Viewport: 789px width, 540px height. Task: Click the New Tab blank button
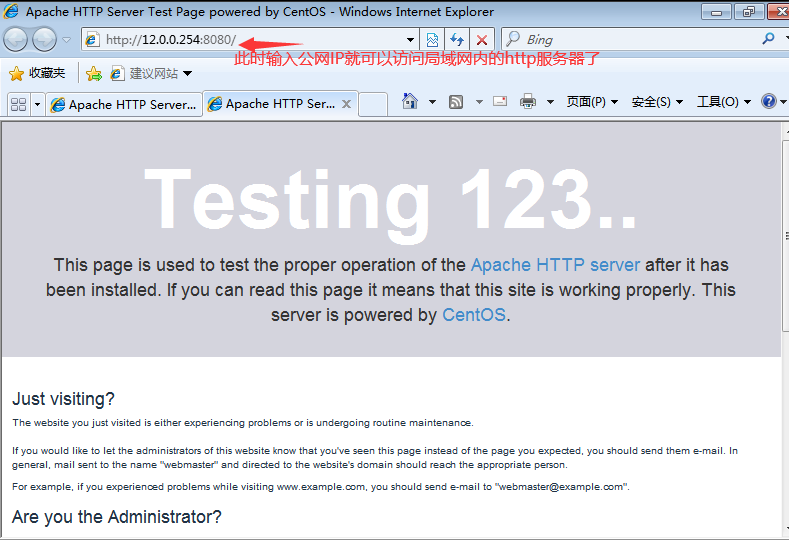tap(373, 104)
